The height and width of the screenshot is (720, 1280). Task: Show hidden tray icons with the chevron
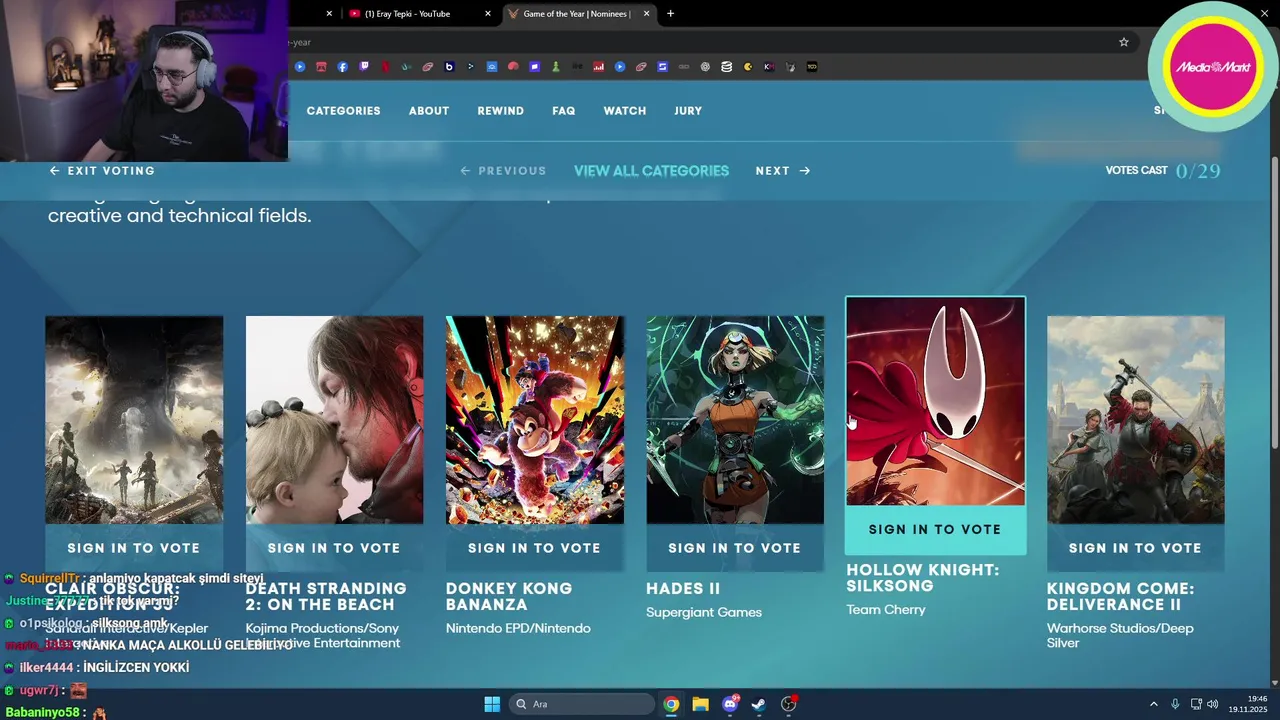(1153, 704)
